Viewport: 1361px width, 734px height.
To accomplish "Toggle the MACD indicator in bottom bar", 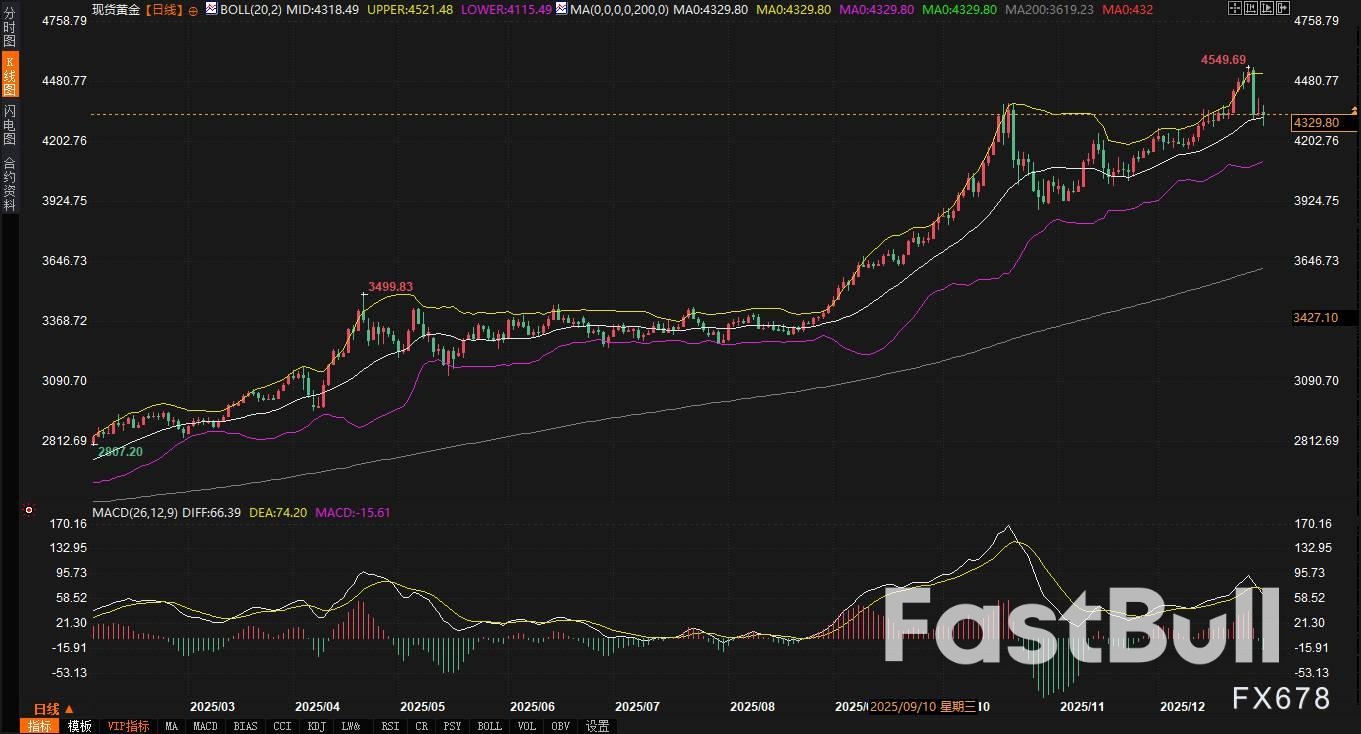I will click(x=205, y=726).
